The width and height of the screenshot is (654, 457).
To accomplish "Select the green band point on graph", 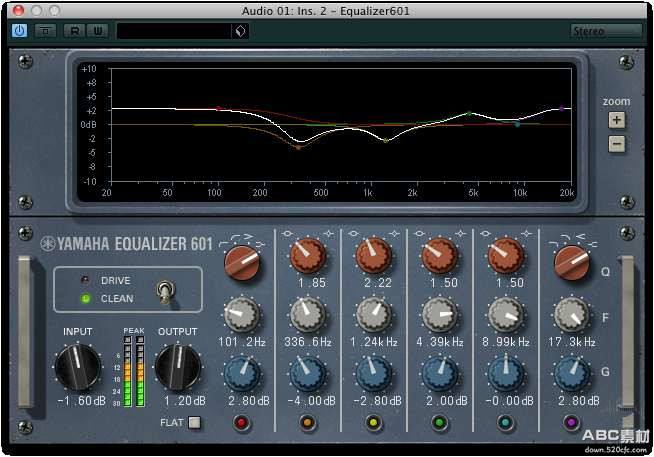I will 469,113.
